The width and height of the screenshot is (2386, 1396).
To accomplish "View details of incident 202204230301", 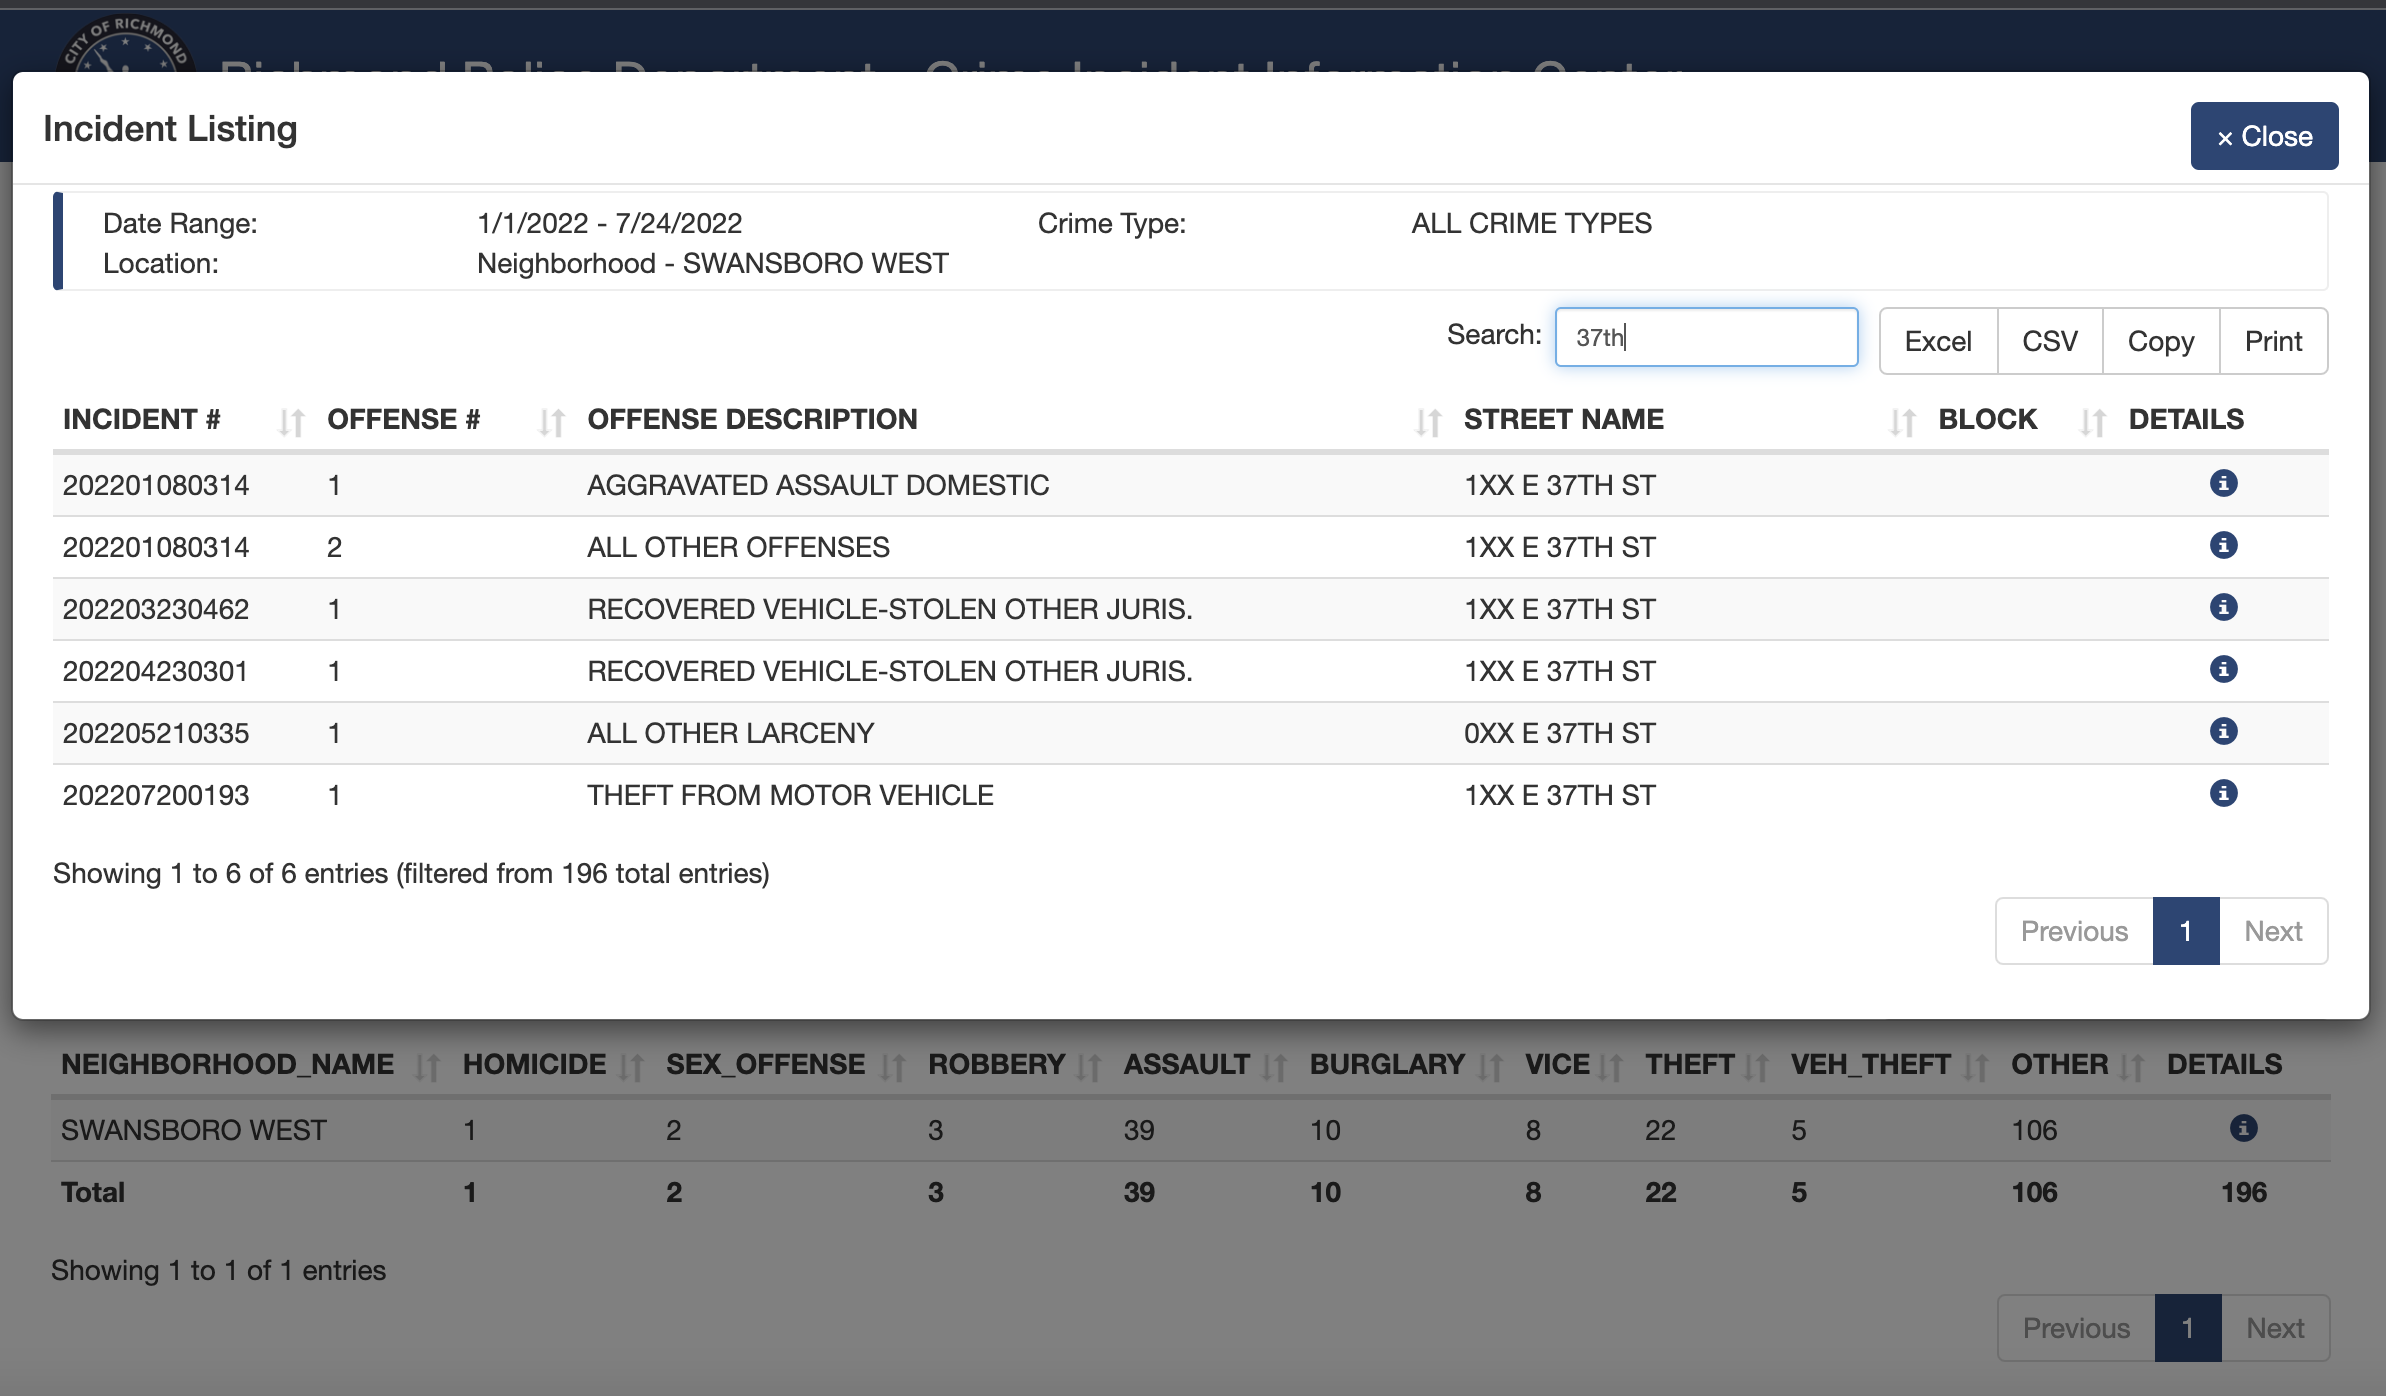I will click(2223, 670).
